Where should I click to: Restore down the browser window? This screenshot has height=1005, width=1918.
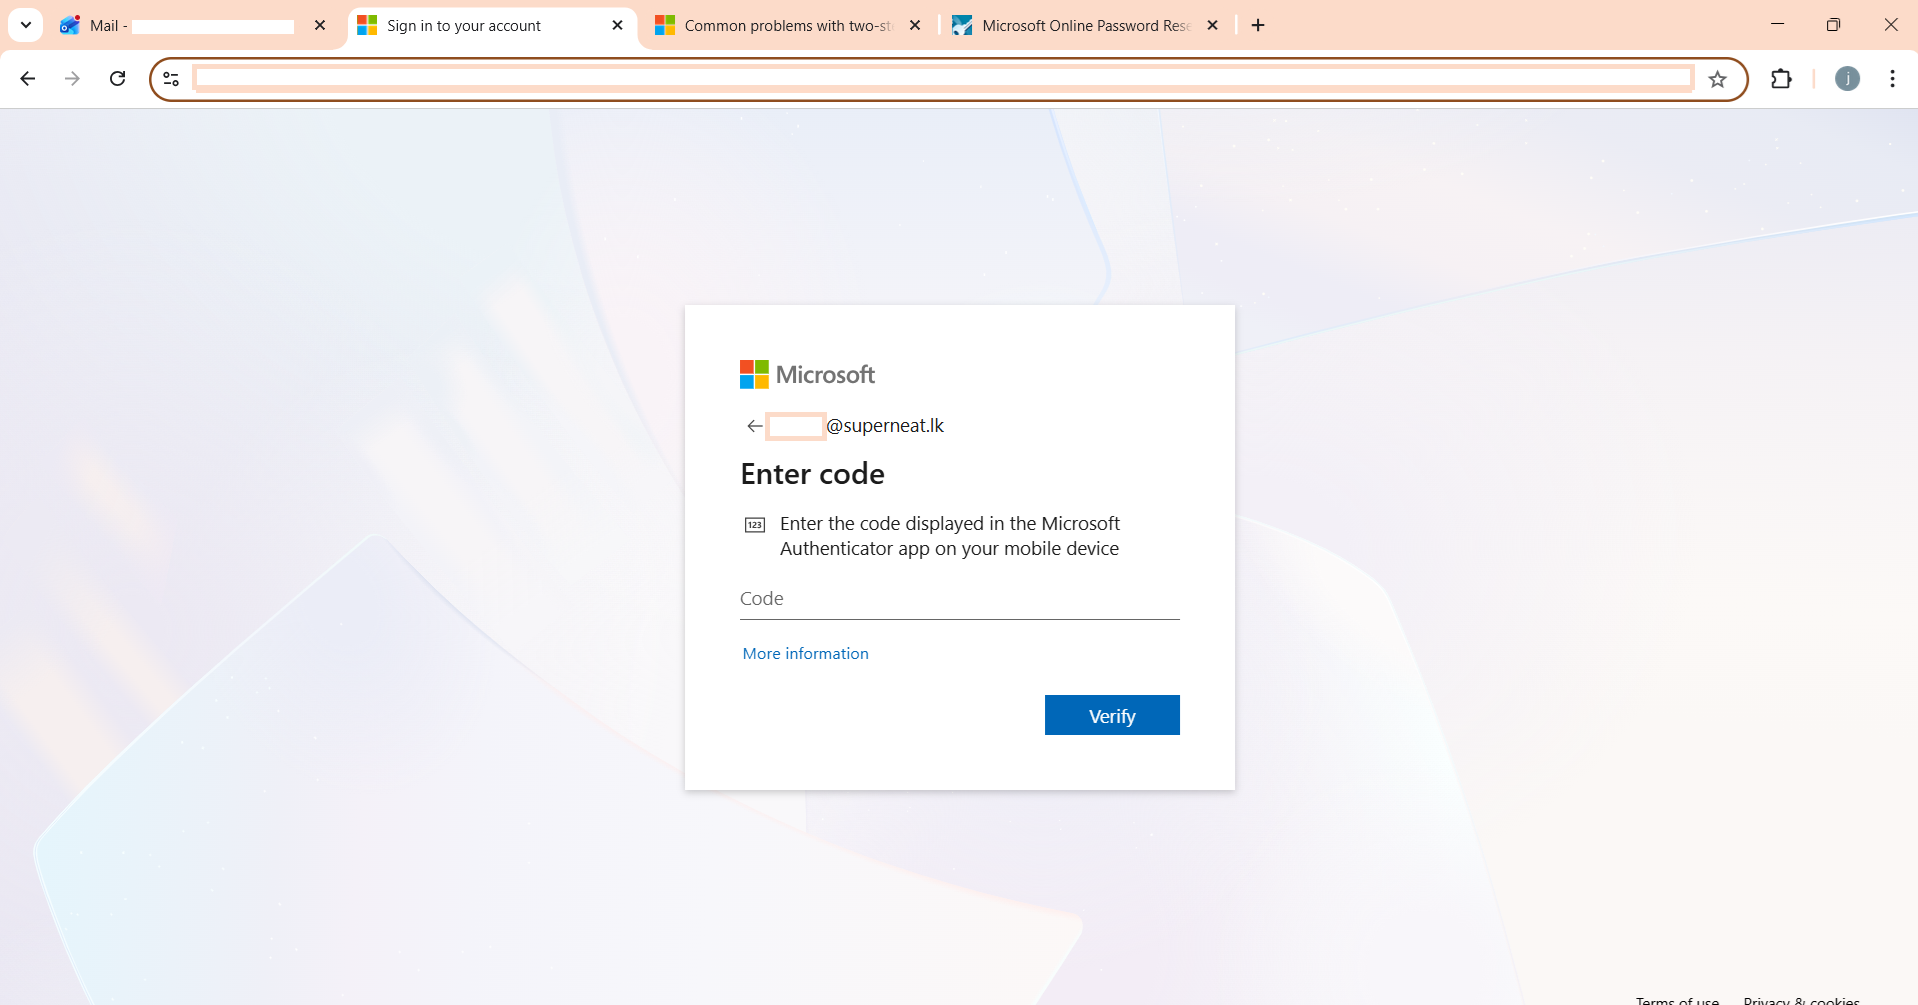coord(1833,25)
